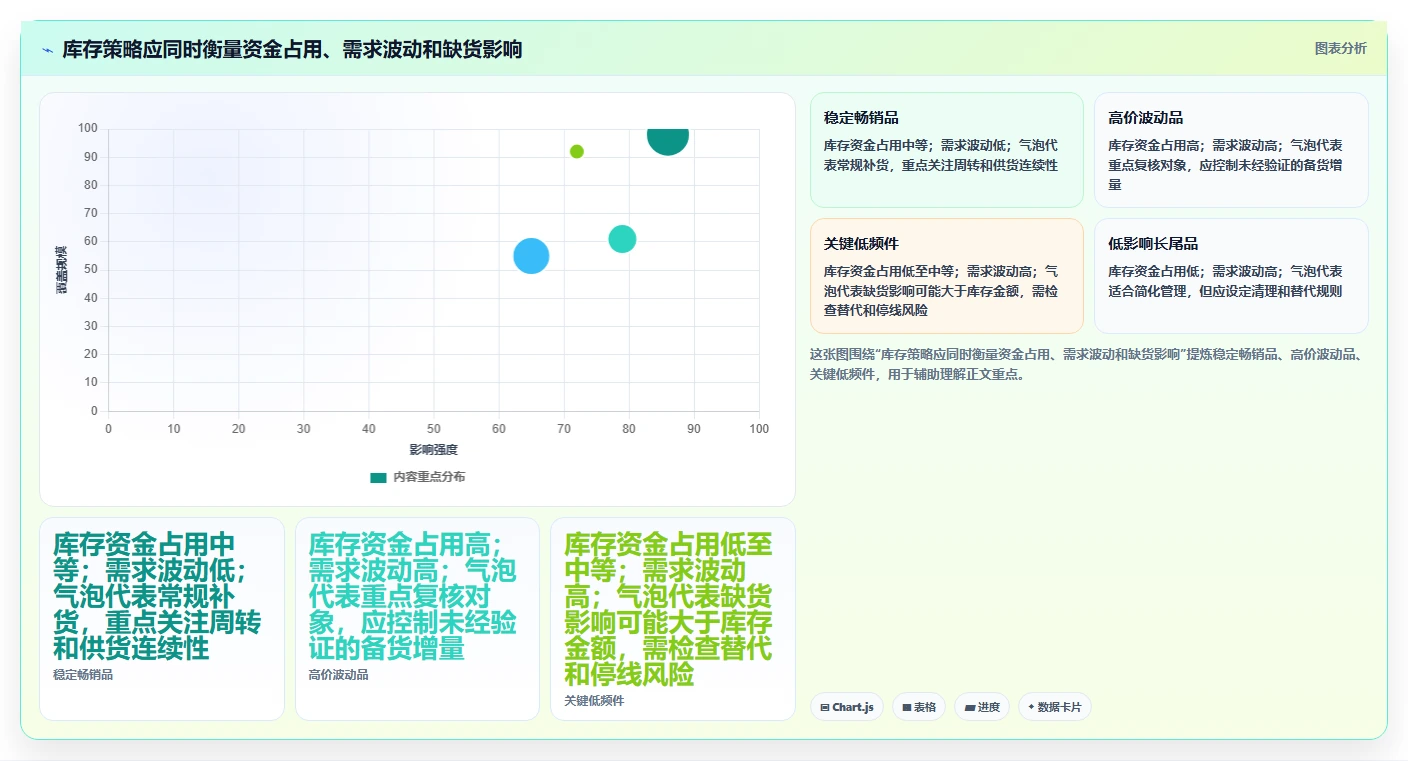This screenshot has height=761, width=1408.
Task: Click the 高价波动品 caption under the light teal text
Action: [339, 675]
